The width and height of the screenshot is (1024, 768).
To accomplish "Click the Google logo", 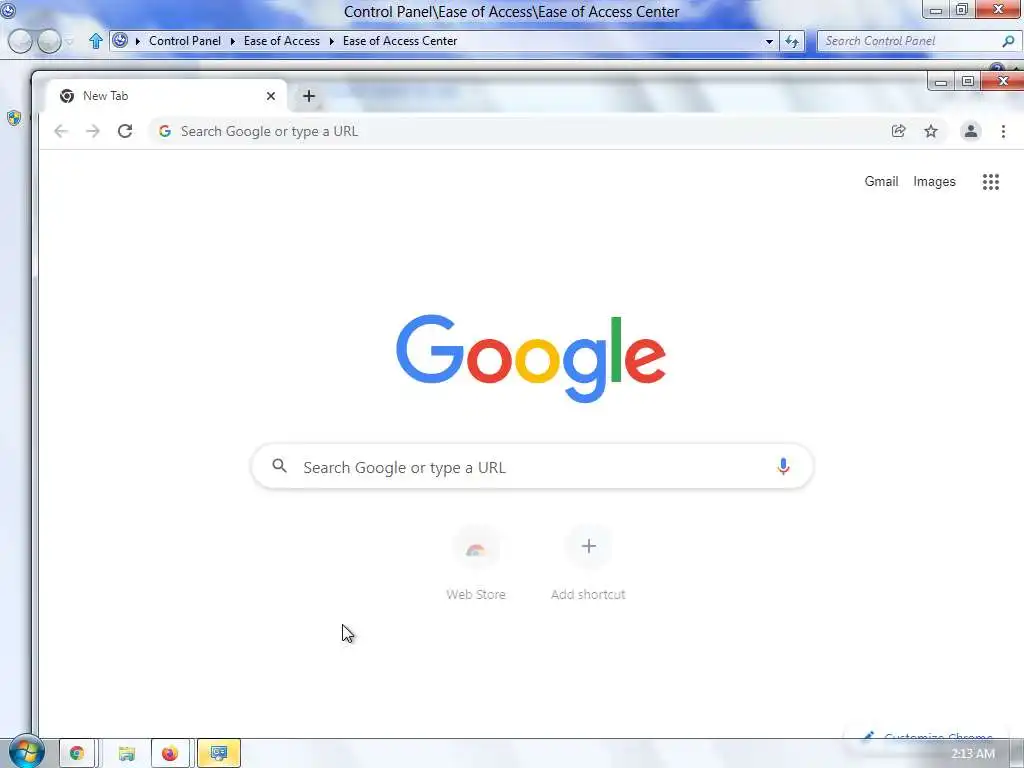I will [x=531, y=359].
